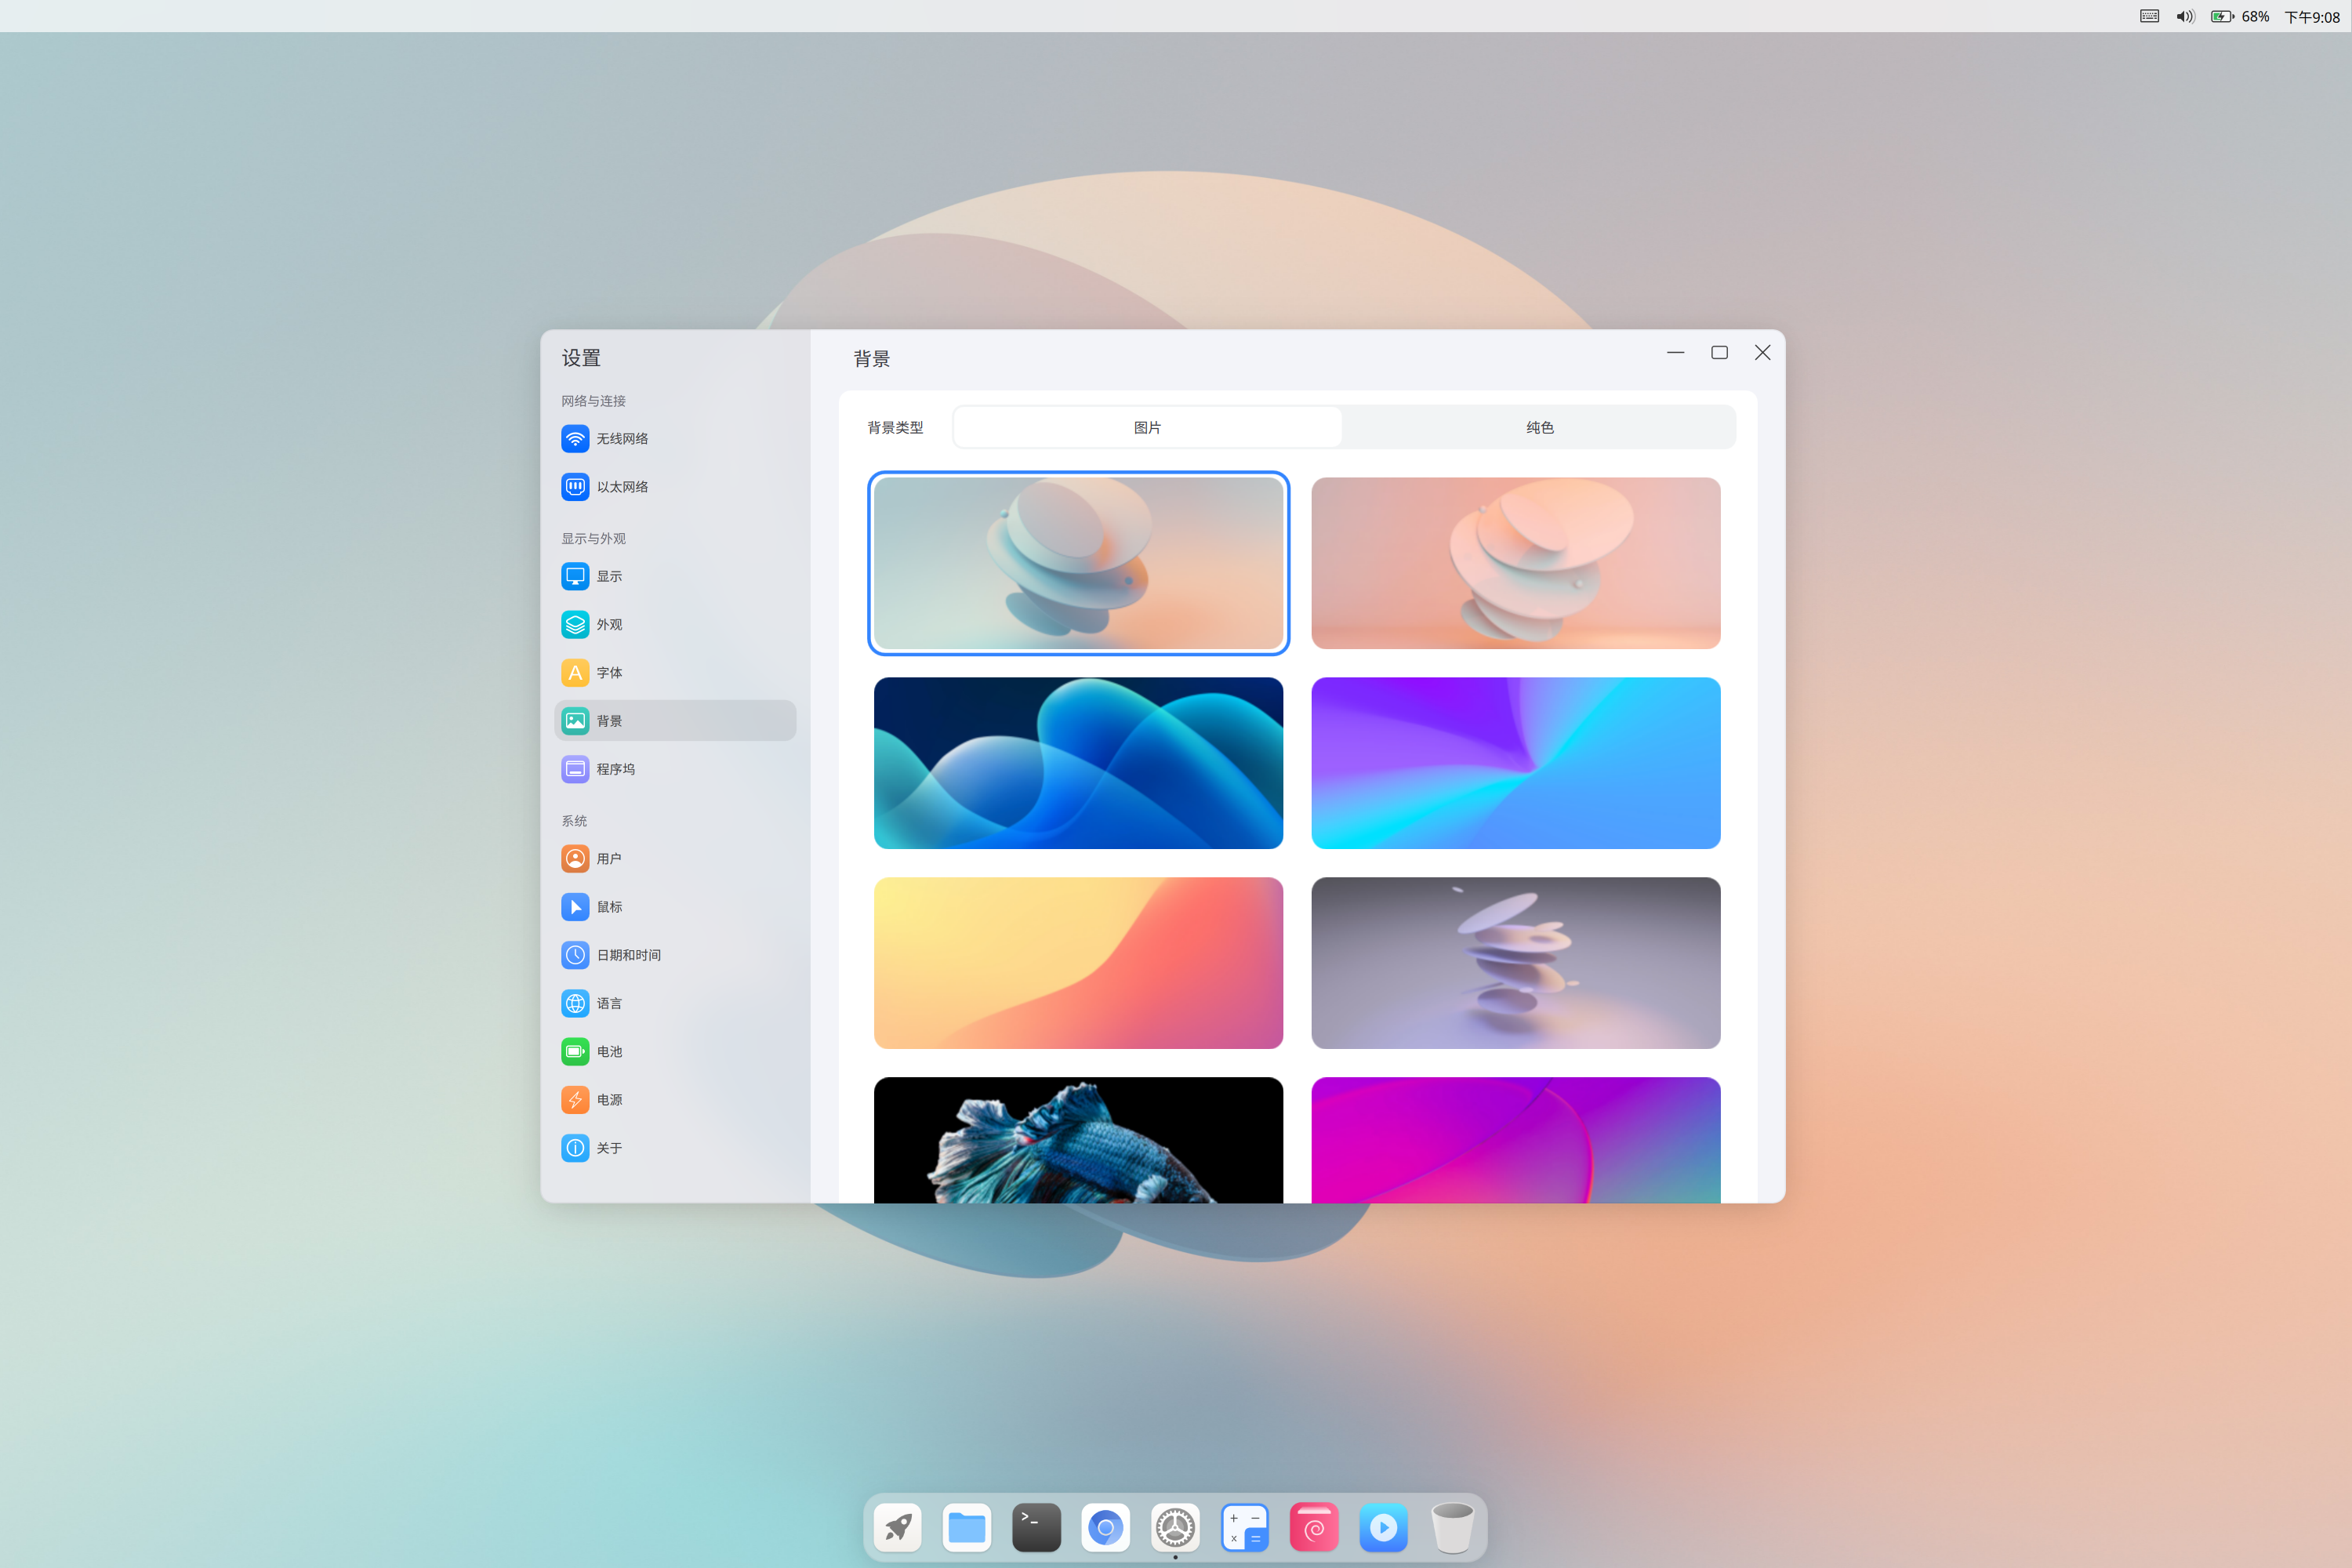Choose the yellow-red gradient wallpaper thumbnail

tap(1078, 963)
